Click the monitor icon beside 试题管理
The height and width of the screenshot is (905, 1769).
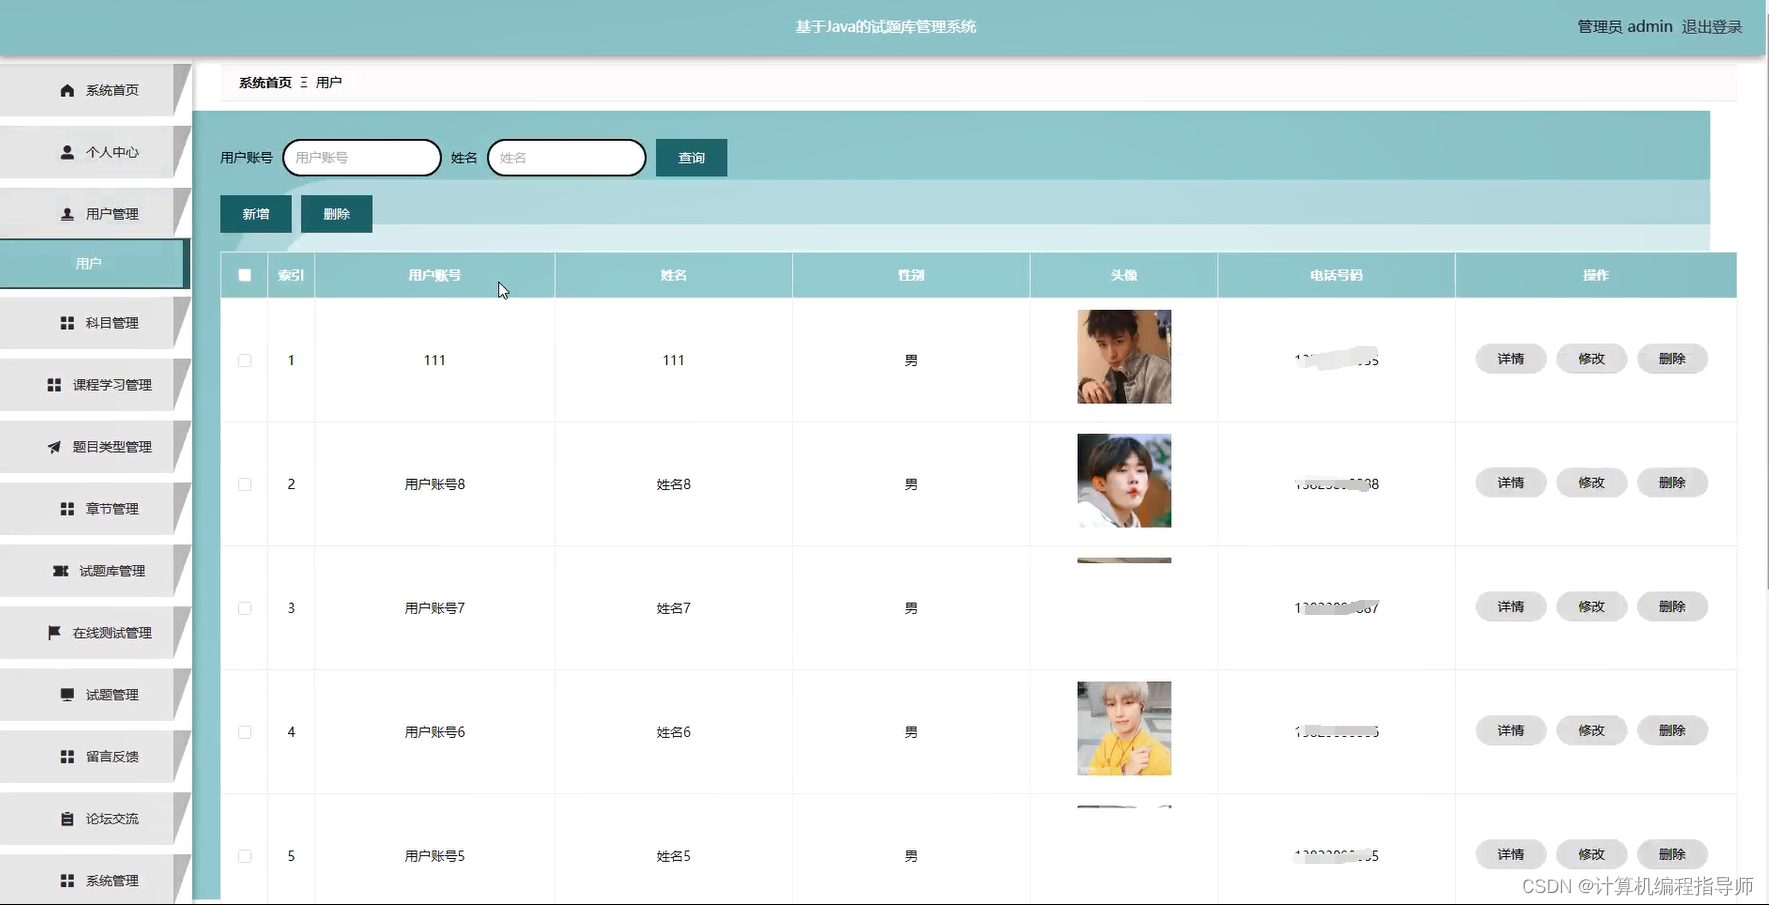[67, 695]
